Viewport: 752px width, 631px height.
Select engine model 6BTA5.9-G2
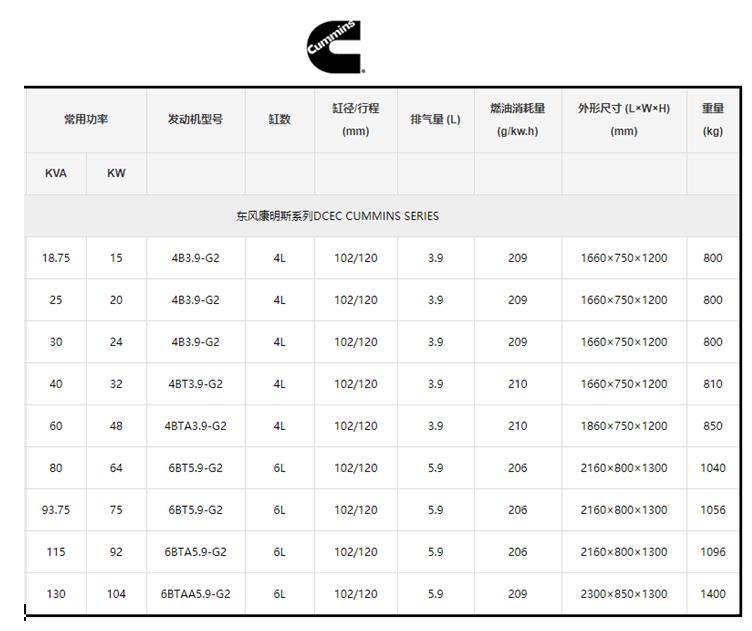click(x=196, y=552)
